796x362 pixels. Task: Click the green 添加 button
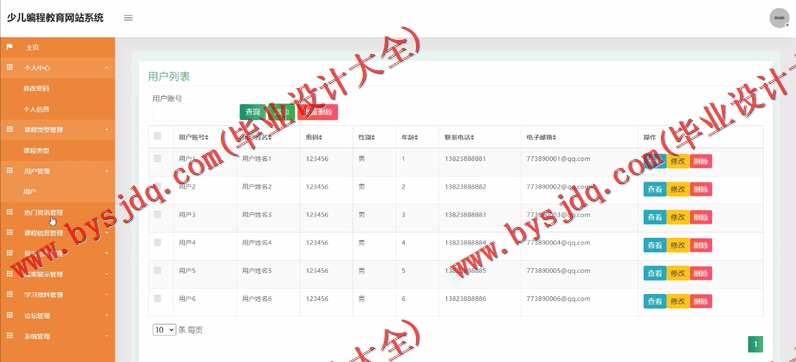click(282, 112)
